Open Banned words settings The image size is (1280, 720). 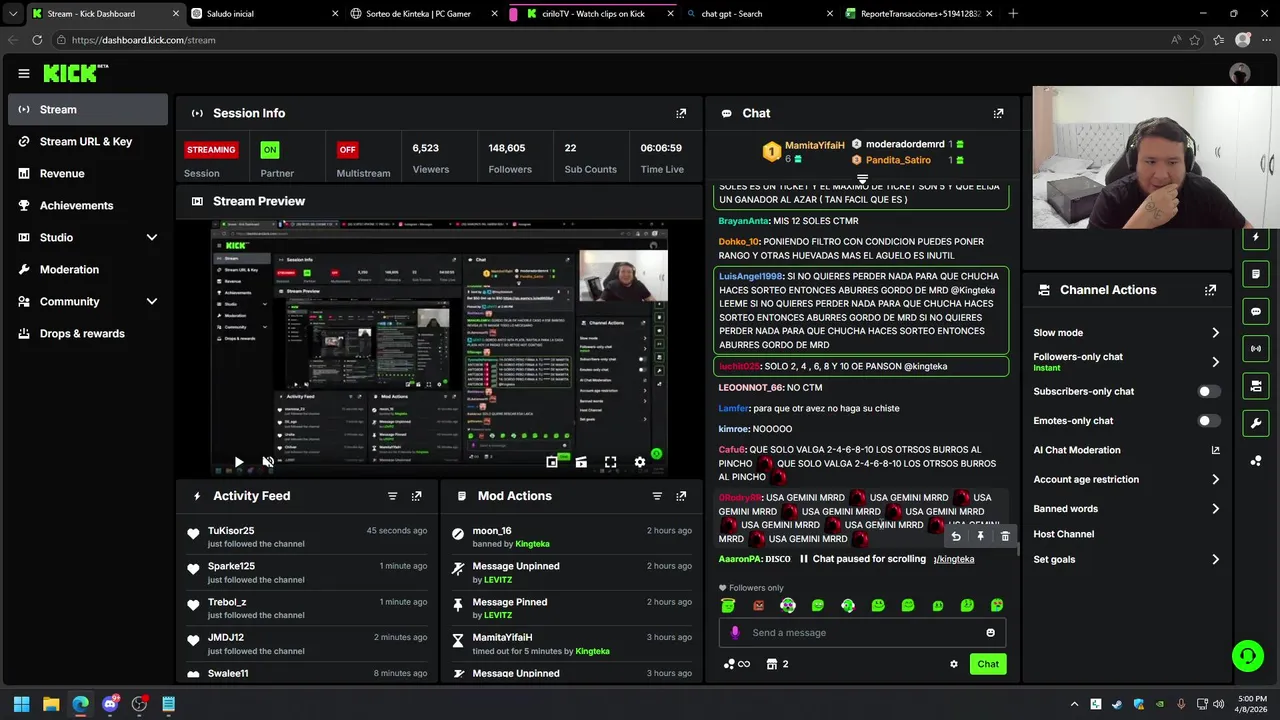pyautogui.click(x=1127, y=508)
